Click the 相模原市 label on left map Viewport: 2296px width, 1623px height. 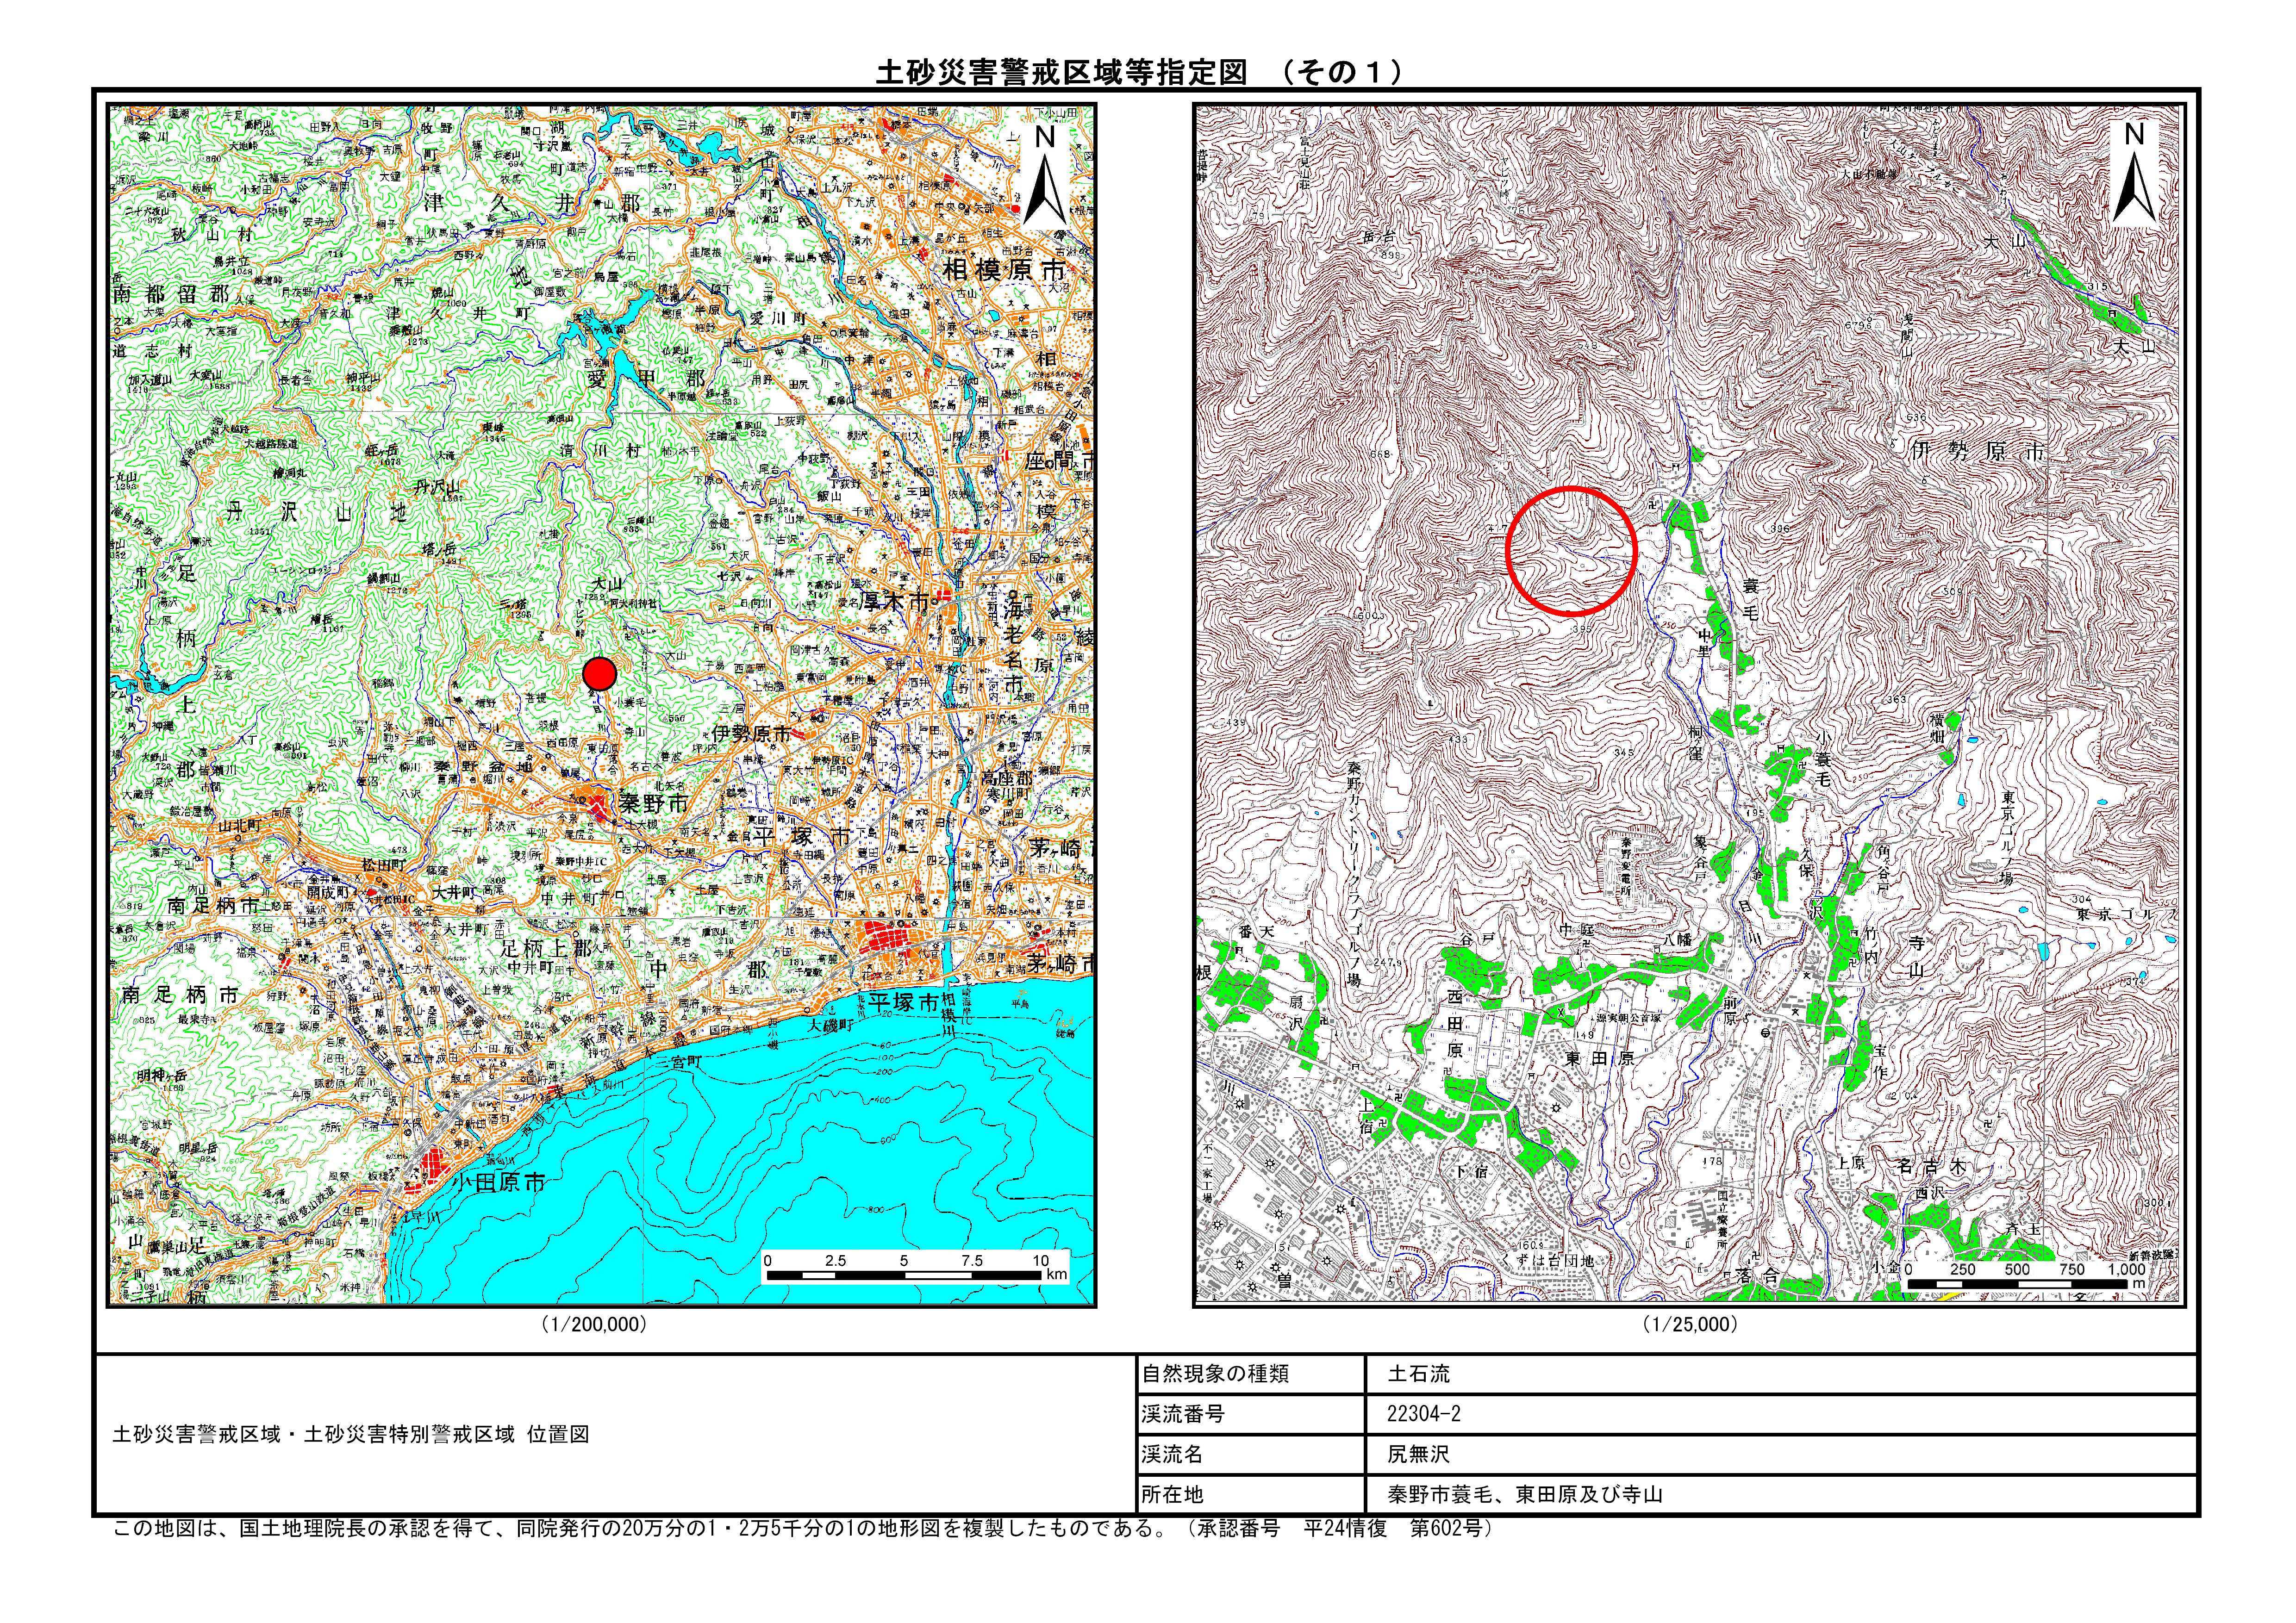(1005, 270)
